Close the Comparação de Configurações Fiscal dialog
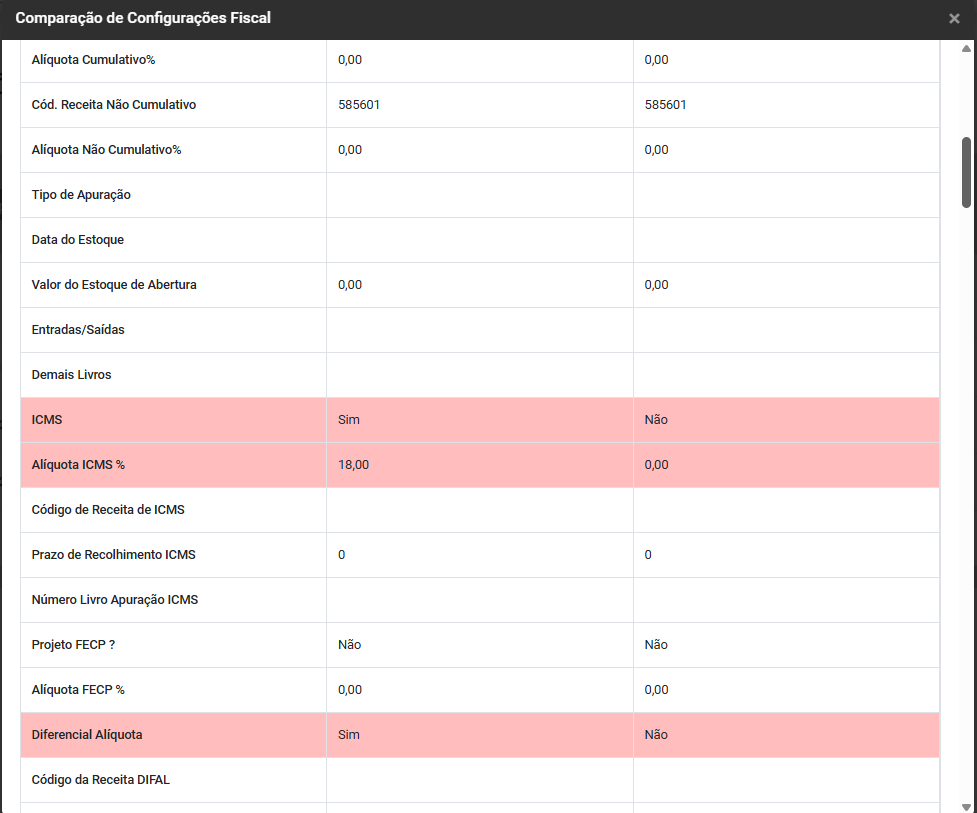Image resolution: width=977 pixels, height=813 pixels. click(954, 19)
